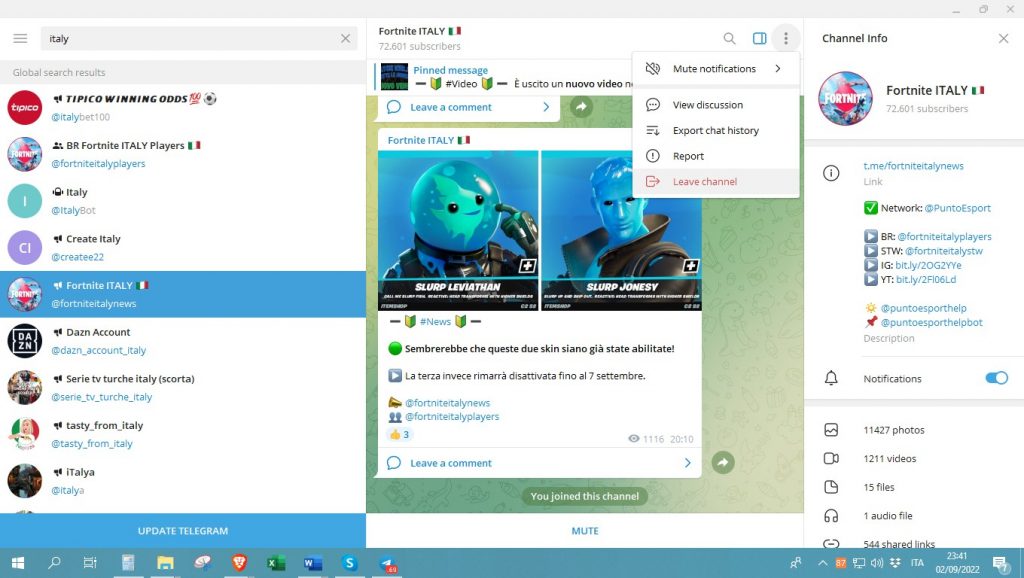This screenshot has height=578, width=1024.
Task: Open the hamburger main menu
Action: [x=20, y=39]
